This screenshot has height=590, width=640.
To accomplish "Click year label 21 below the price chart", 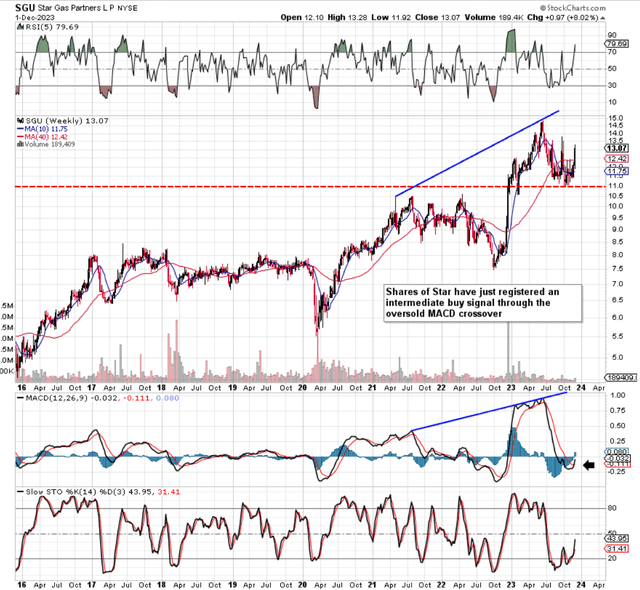I will (372, 388).
